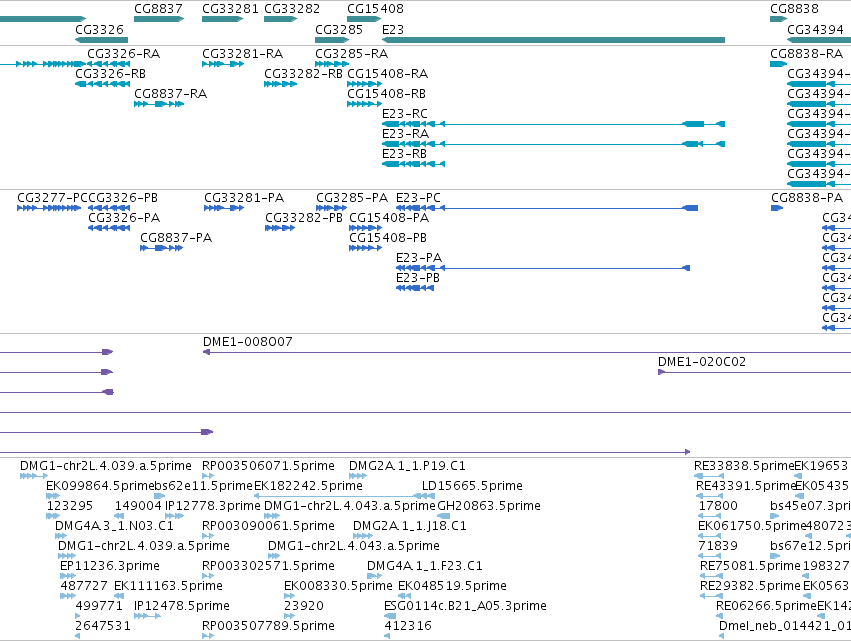Image resolution: width=851 pixels, height=641 pixels.
Task: Select the IP12778.3prime EST label
Action: pos(213,506)
